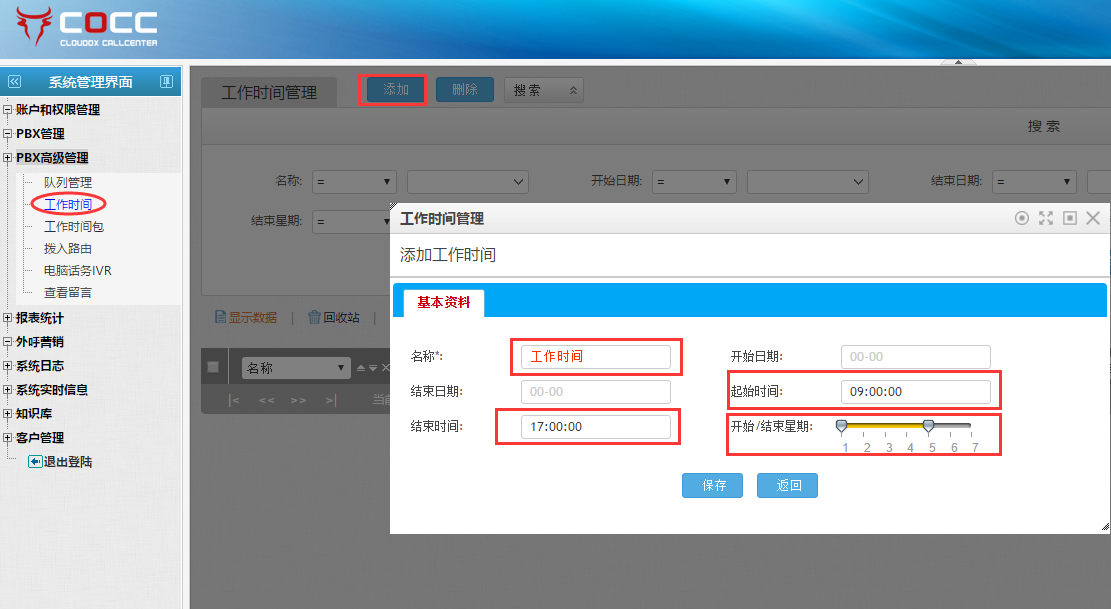The image size is (1111, 609).
Task: Collapse the PBX高级管理 tree node
Action: pyautogui.click(x=8, y=158)
